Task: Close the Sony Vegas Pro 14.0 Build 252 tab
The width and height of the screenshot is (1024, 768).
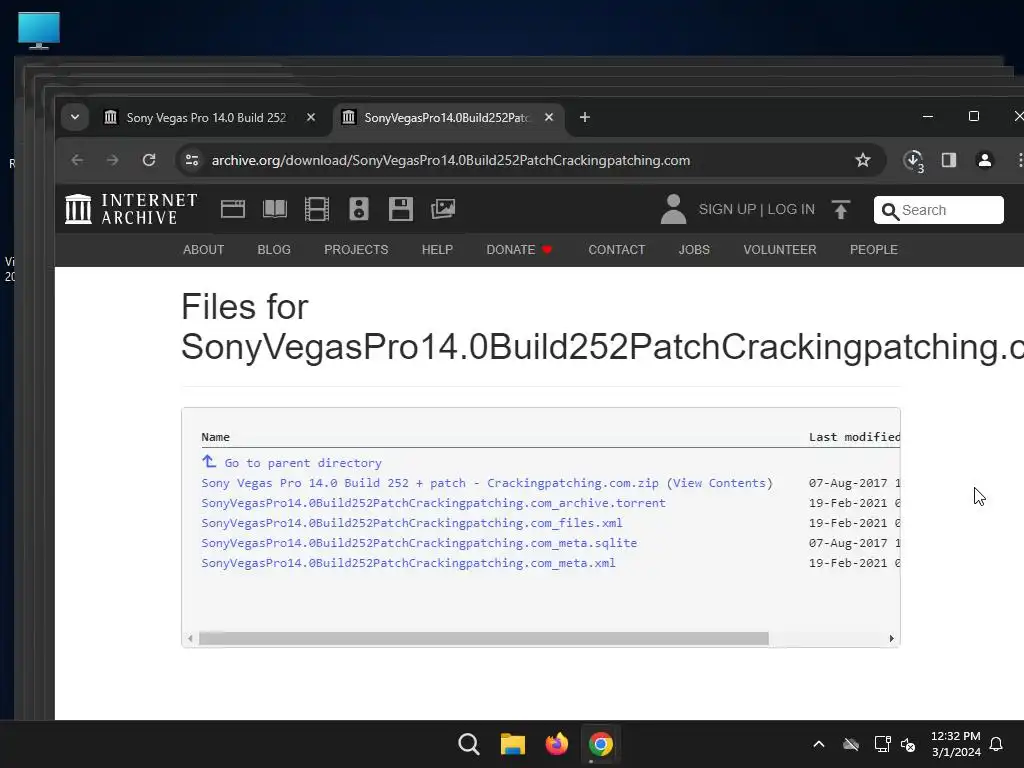Action: coord(311,118)
